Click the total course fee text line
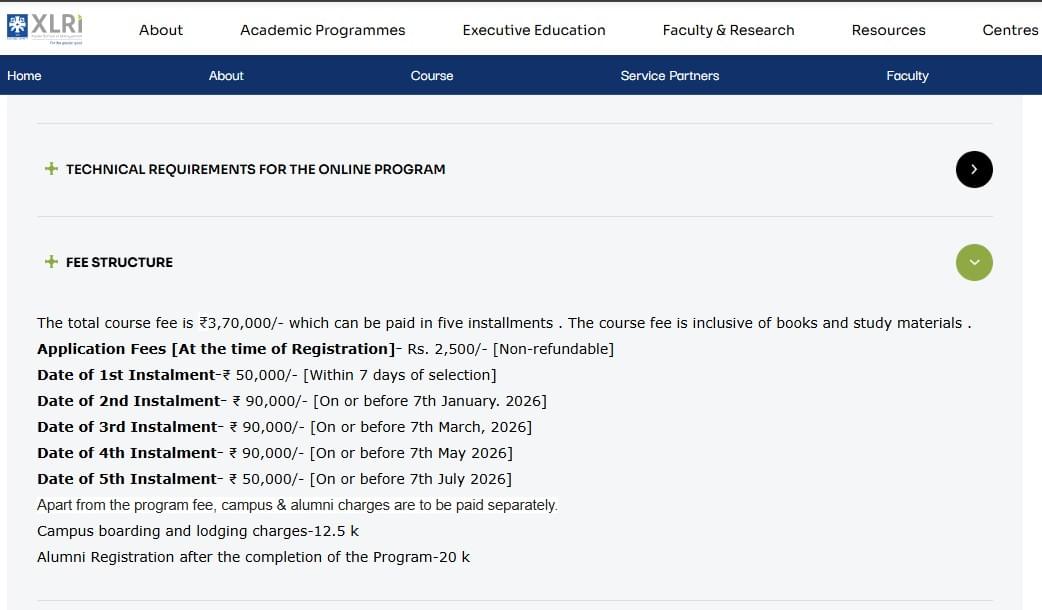This screenshot has height=610, width=1042. [x=504, y=323]
